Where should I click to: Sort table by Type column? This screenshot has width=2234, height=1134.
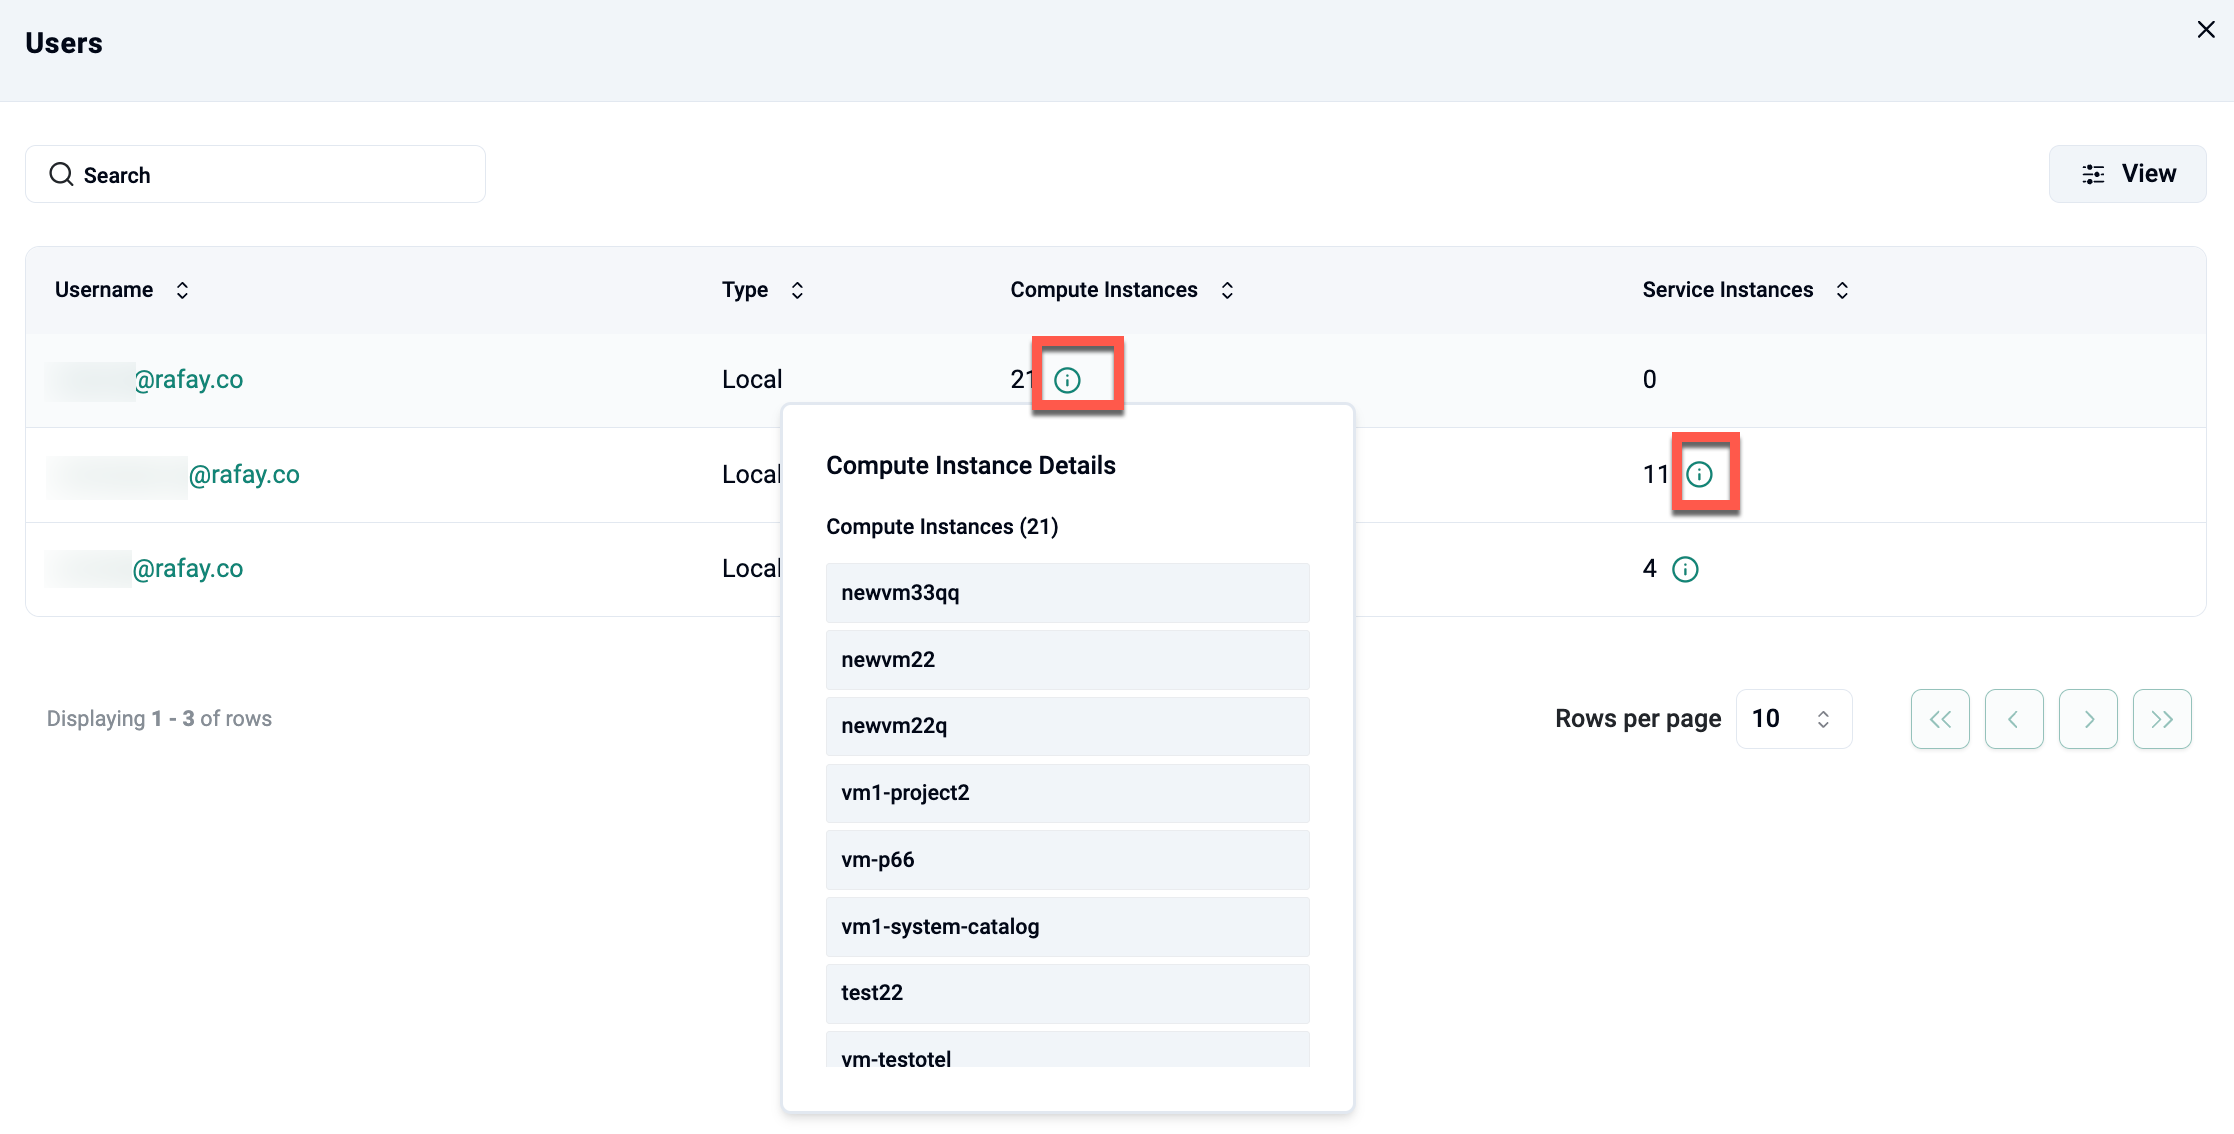click(x=797, y=290)
